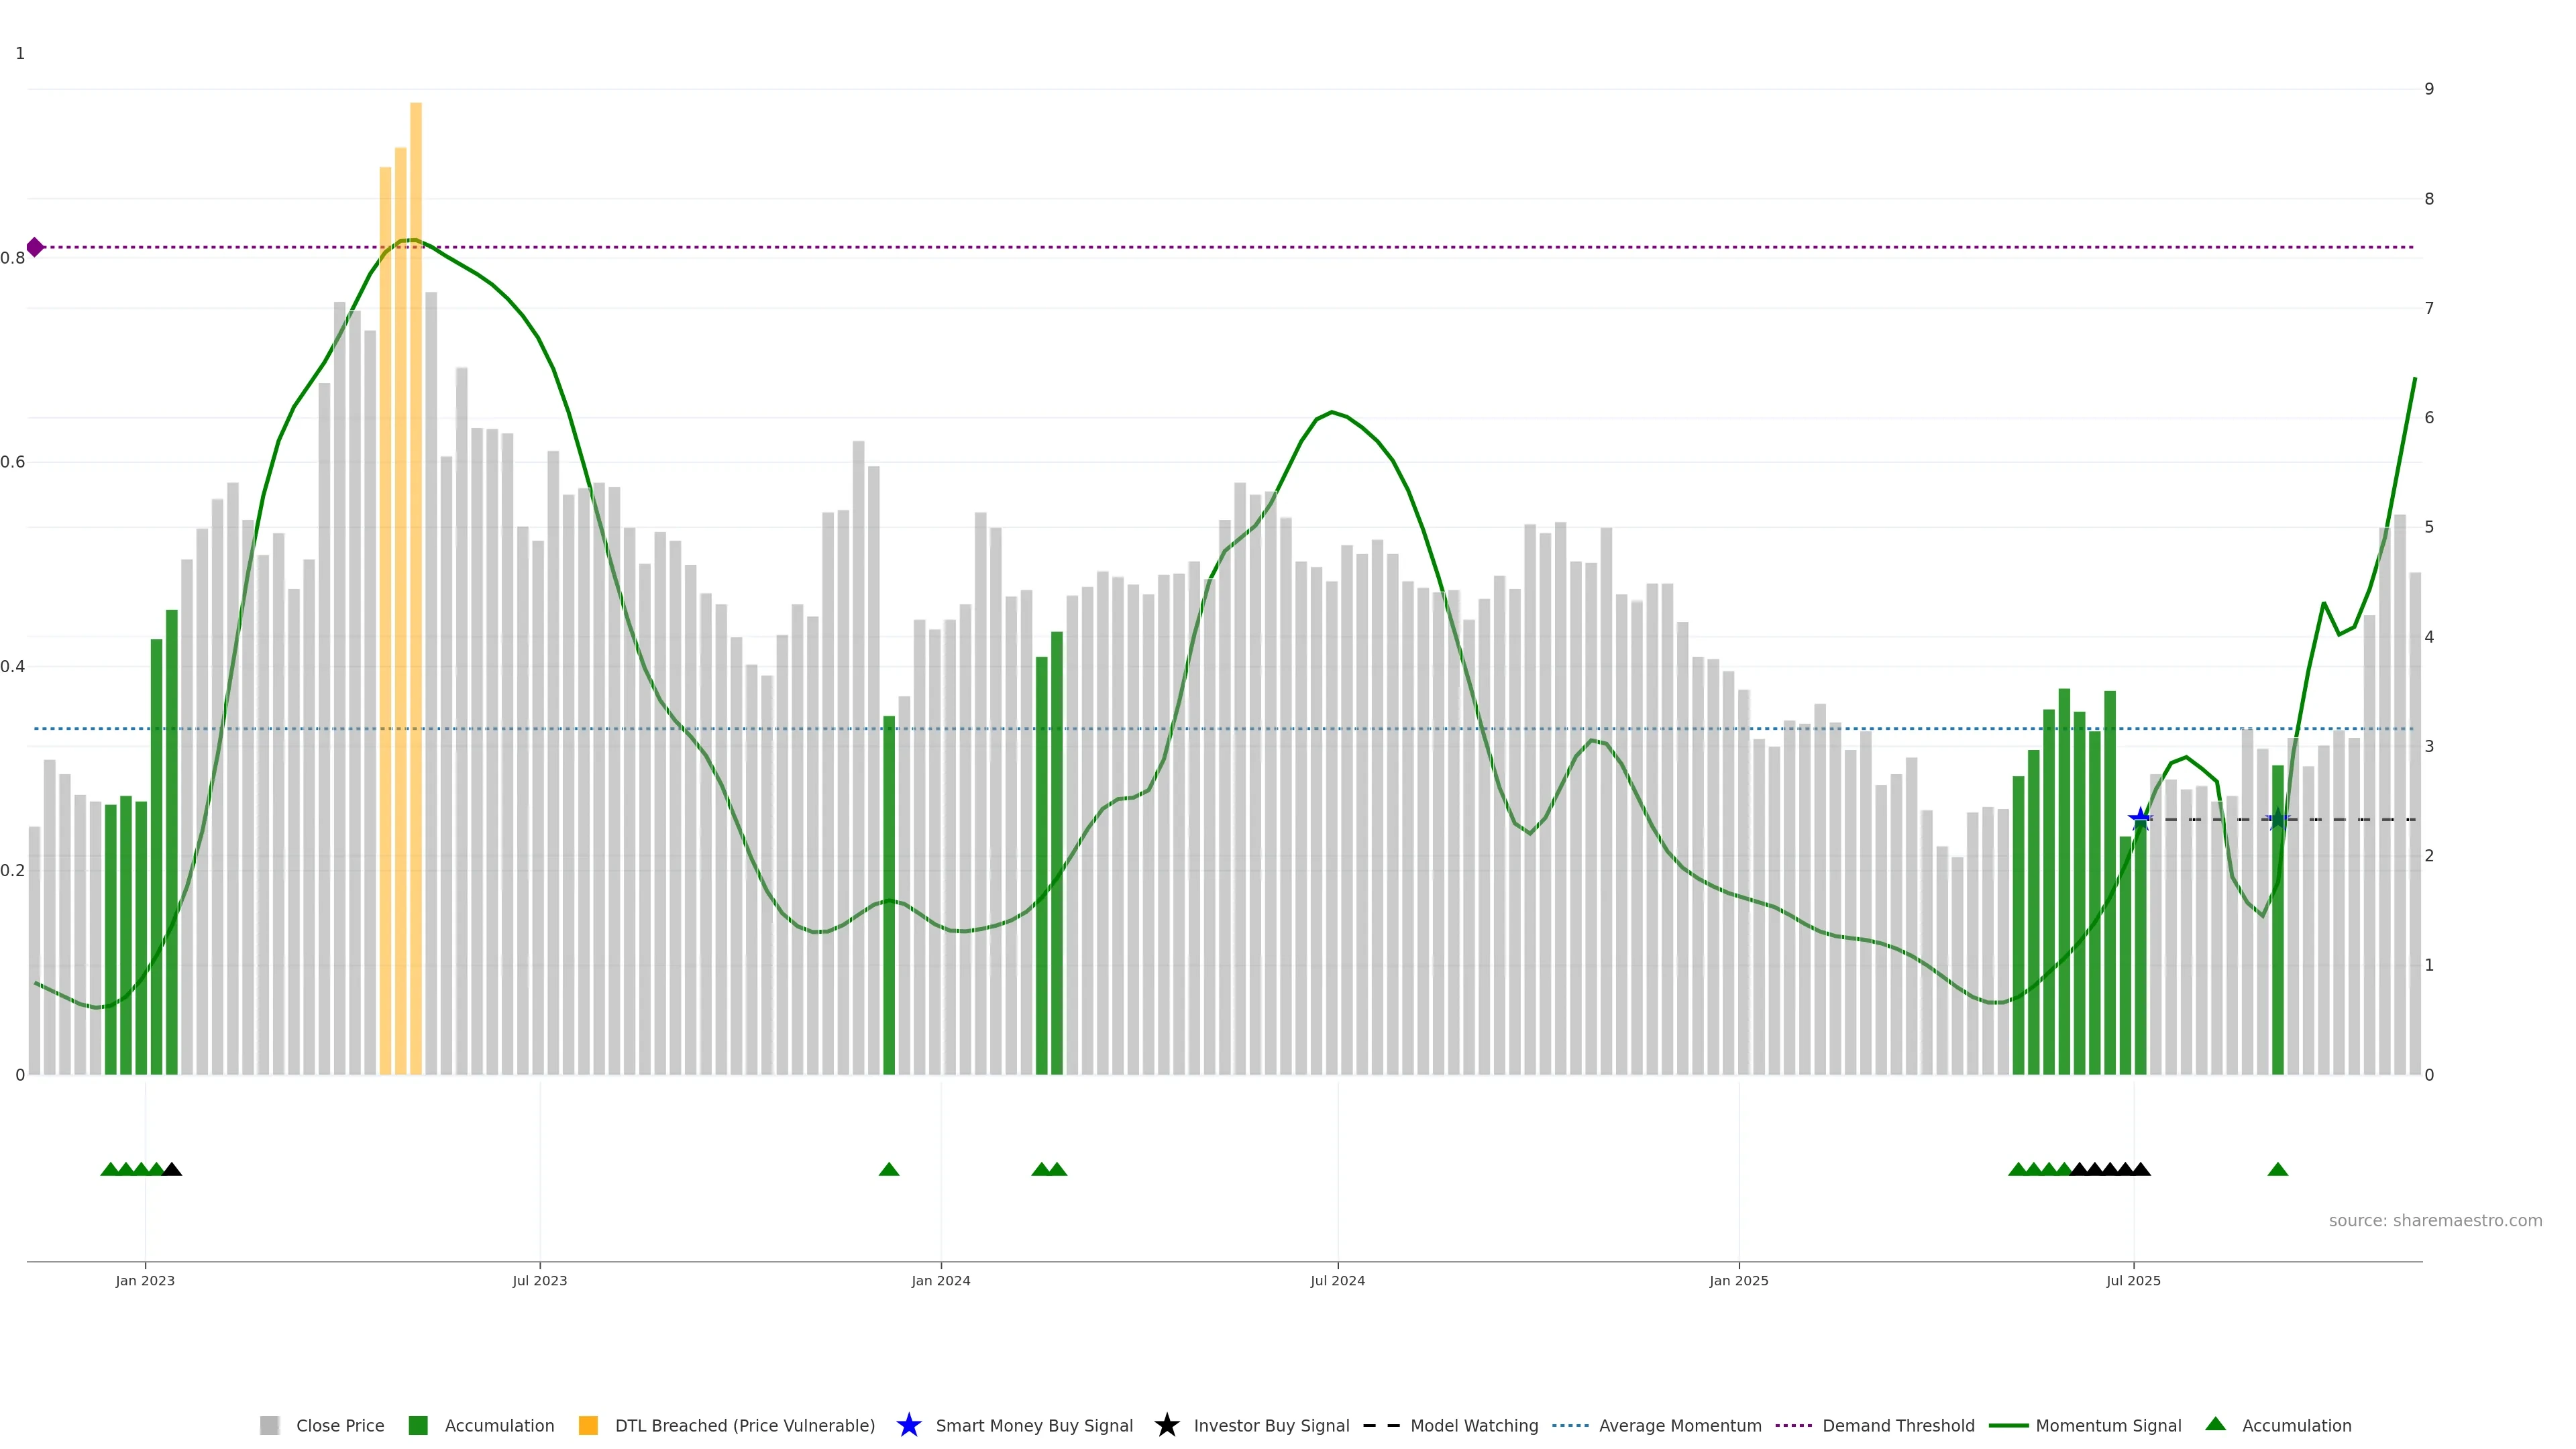Click the purple diamond Demand Threshold marker
Viewport: 2576px width, 1449px height.
[35, 247]
